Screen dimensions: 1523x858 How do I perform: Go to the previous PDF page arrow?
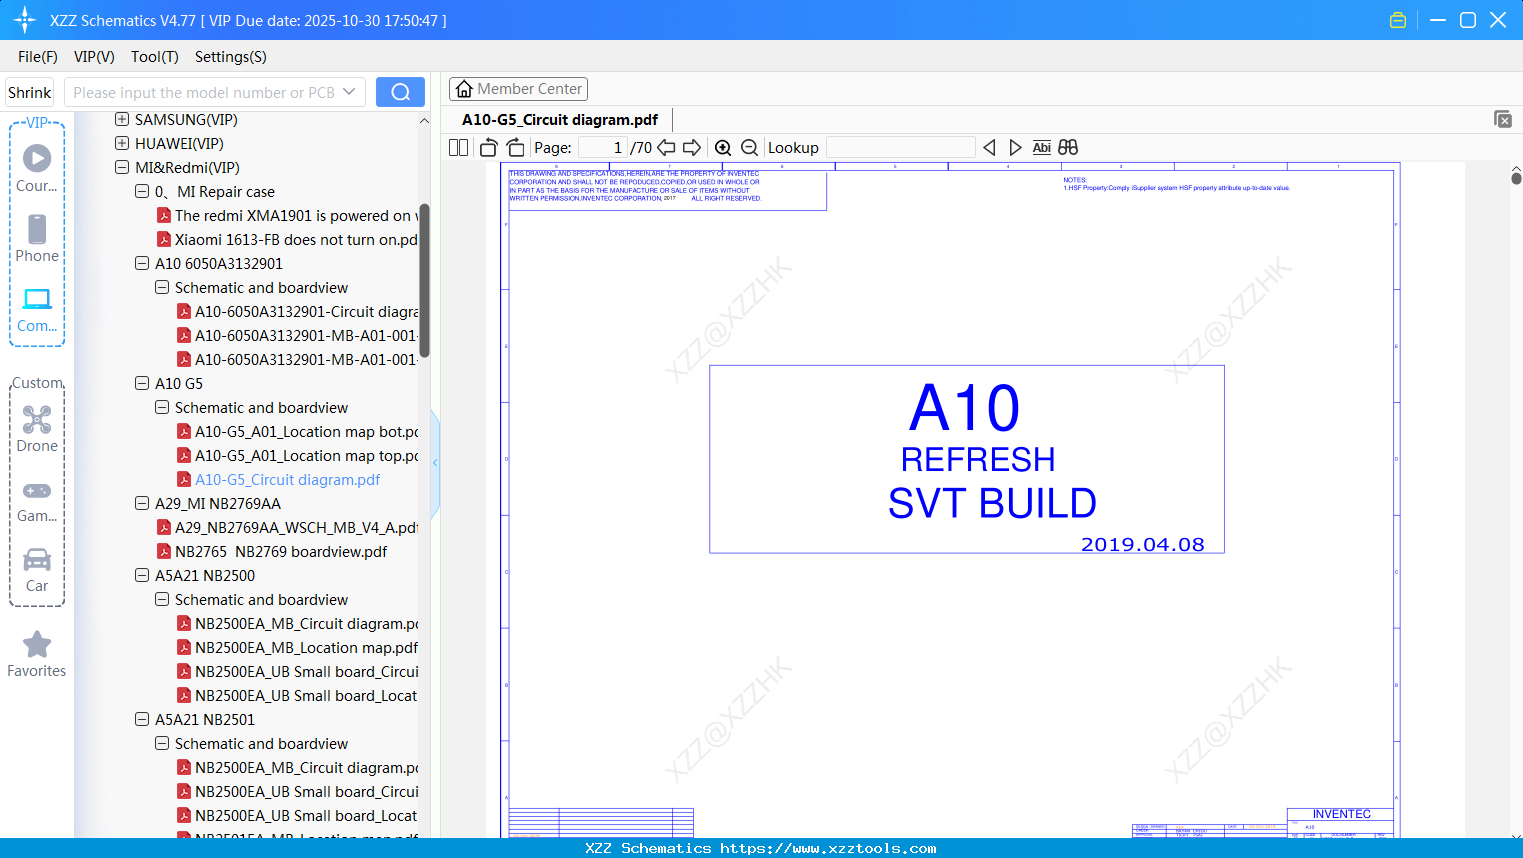coord(666,148)
